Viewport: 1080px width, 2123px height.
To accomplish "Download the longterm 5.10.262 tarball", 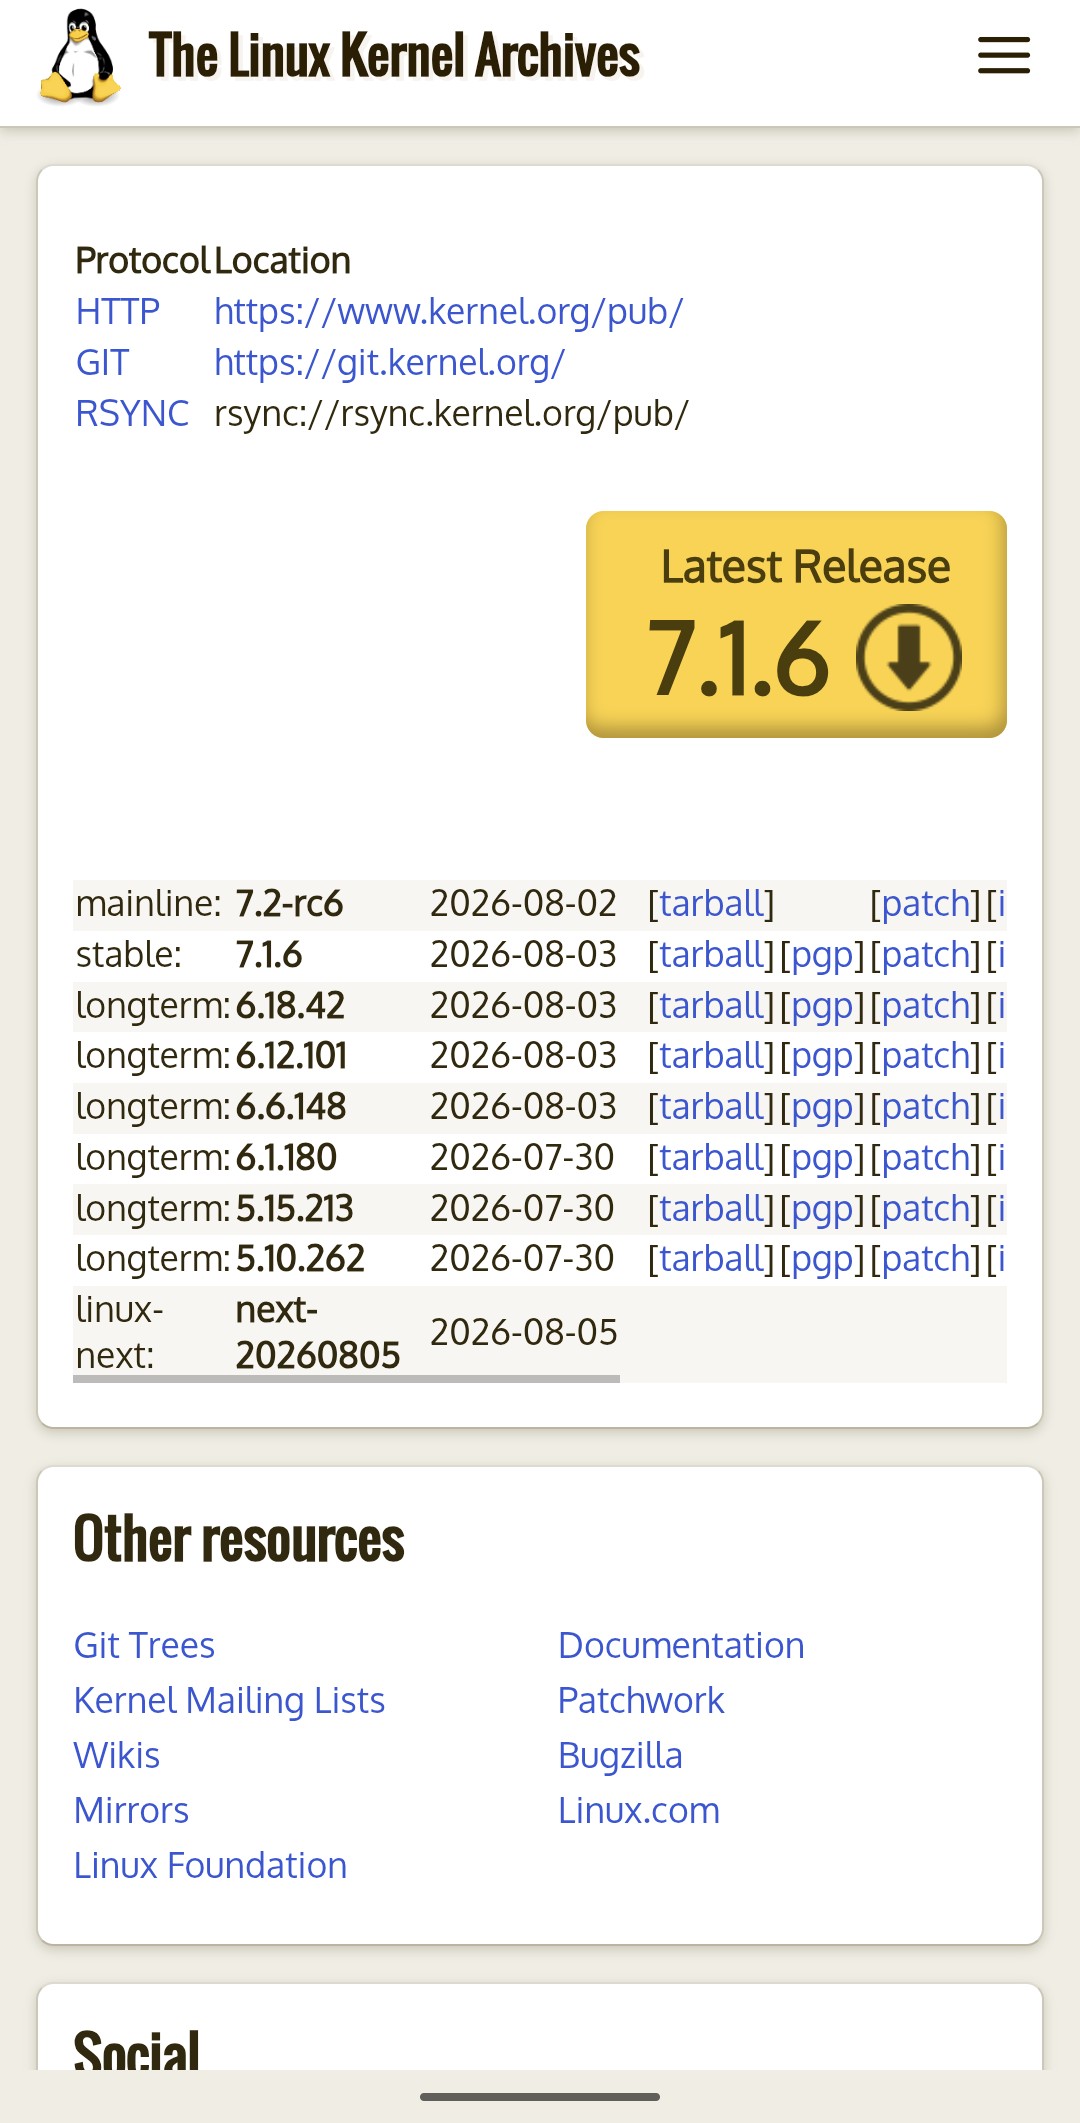I will pos(711,1259).
